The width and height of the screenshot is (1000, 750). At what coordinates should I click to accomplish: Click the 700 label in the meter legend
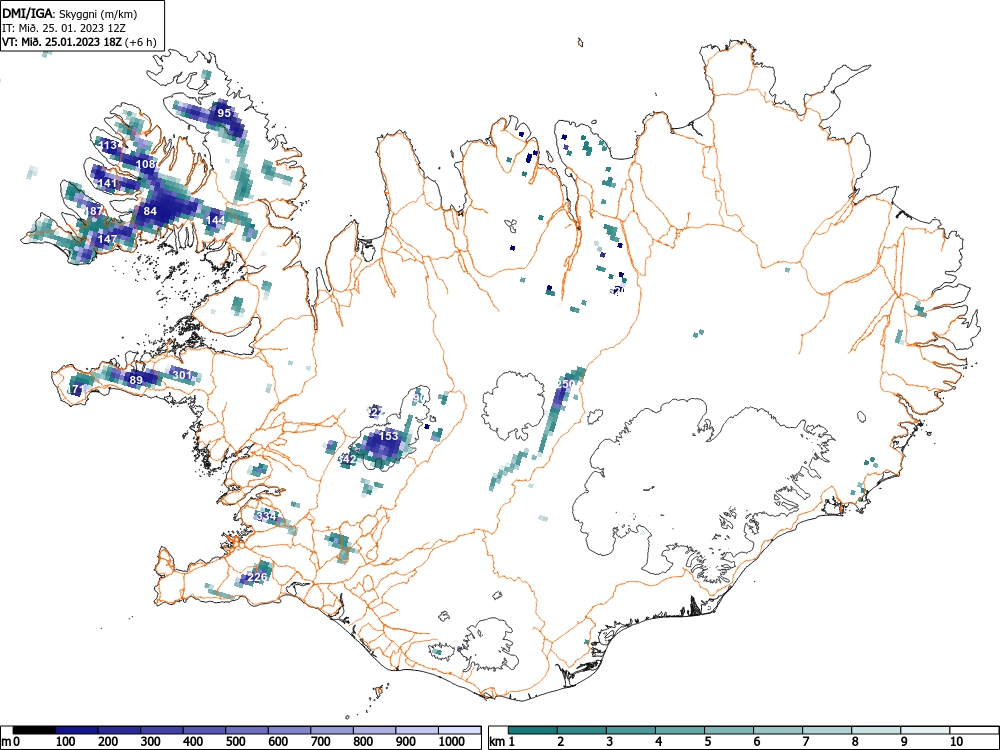pyautogui.click(x=321, y=742)
